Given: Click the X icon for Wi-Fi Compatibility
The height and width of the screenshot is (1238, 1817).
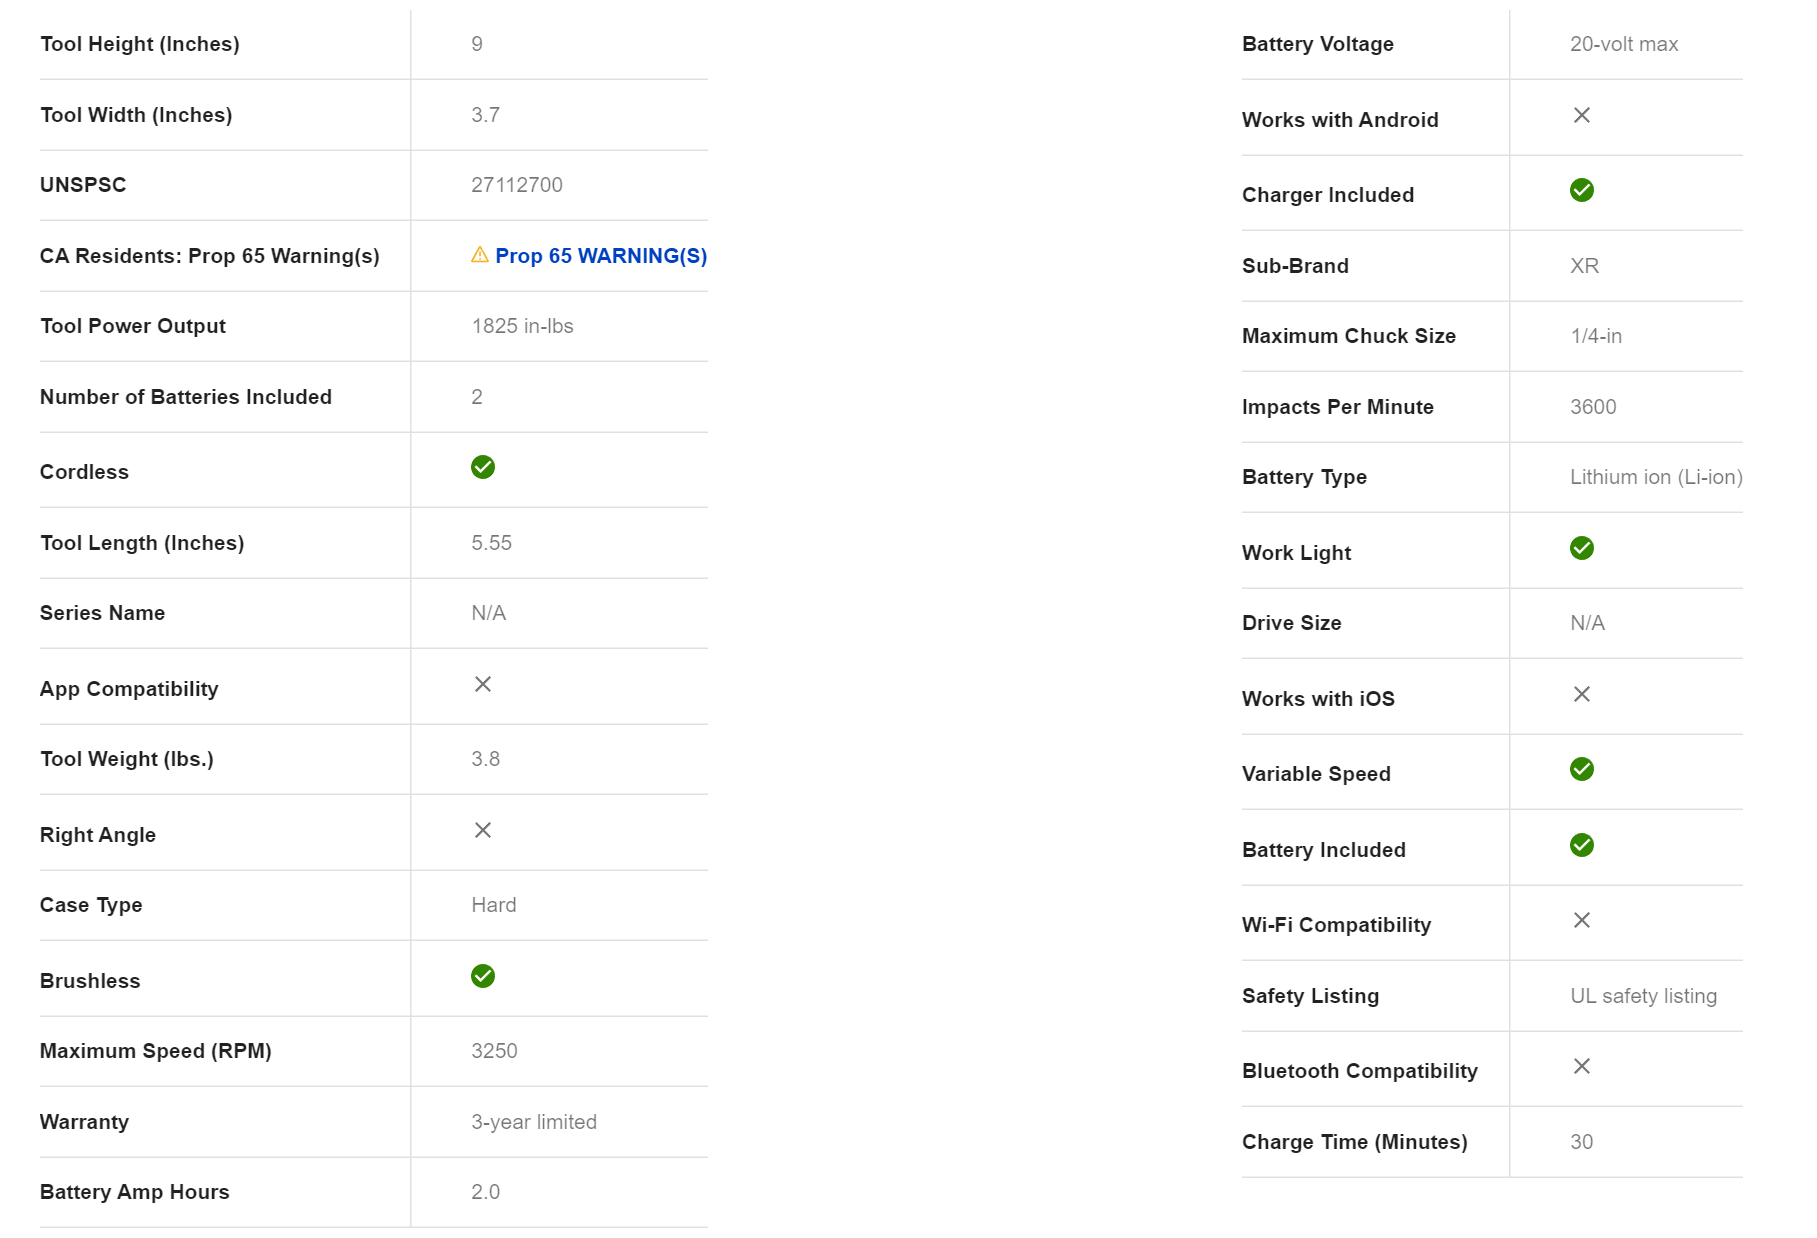Looking at the screenshot, I should 1582,920.
